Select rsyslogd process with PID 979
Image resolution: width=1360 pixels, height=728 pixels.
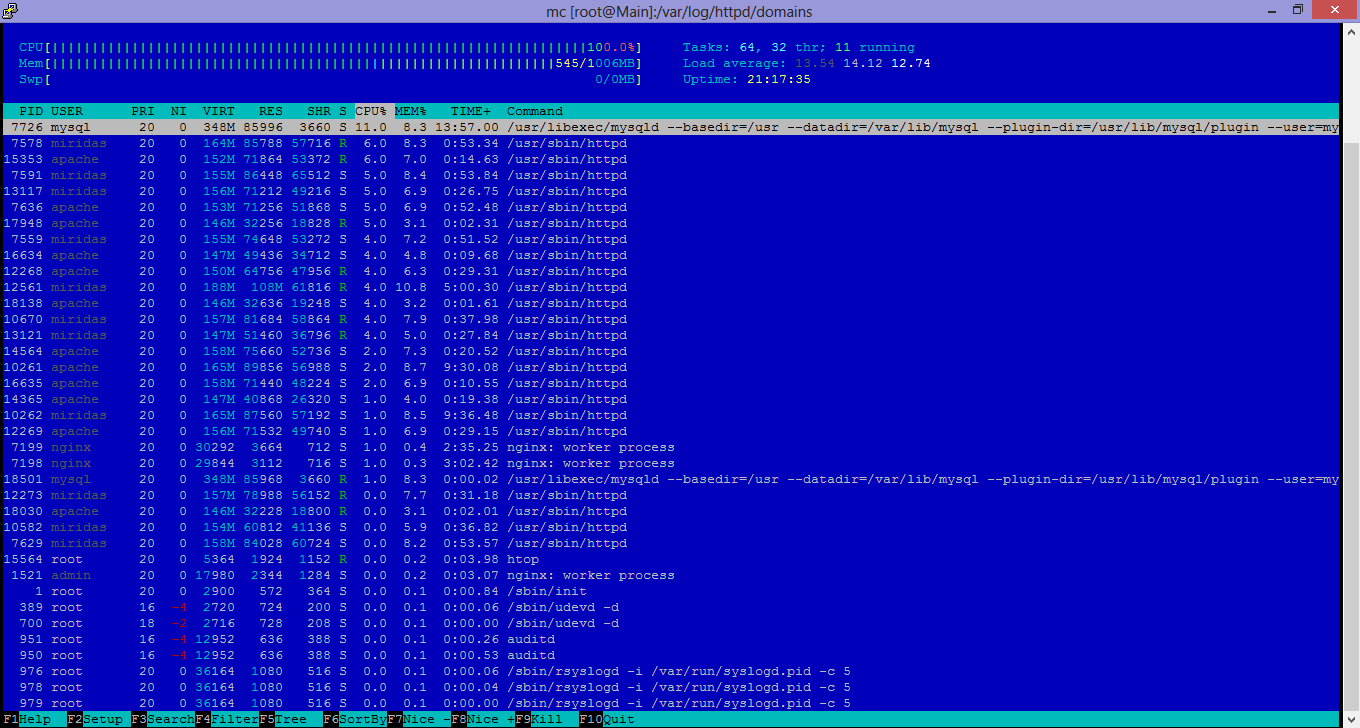tap(670, 703)
